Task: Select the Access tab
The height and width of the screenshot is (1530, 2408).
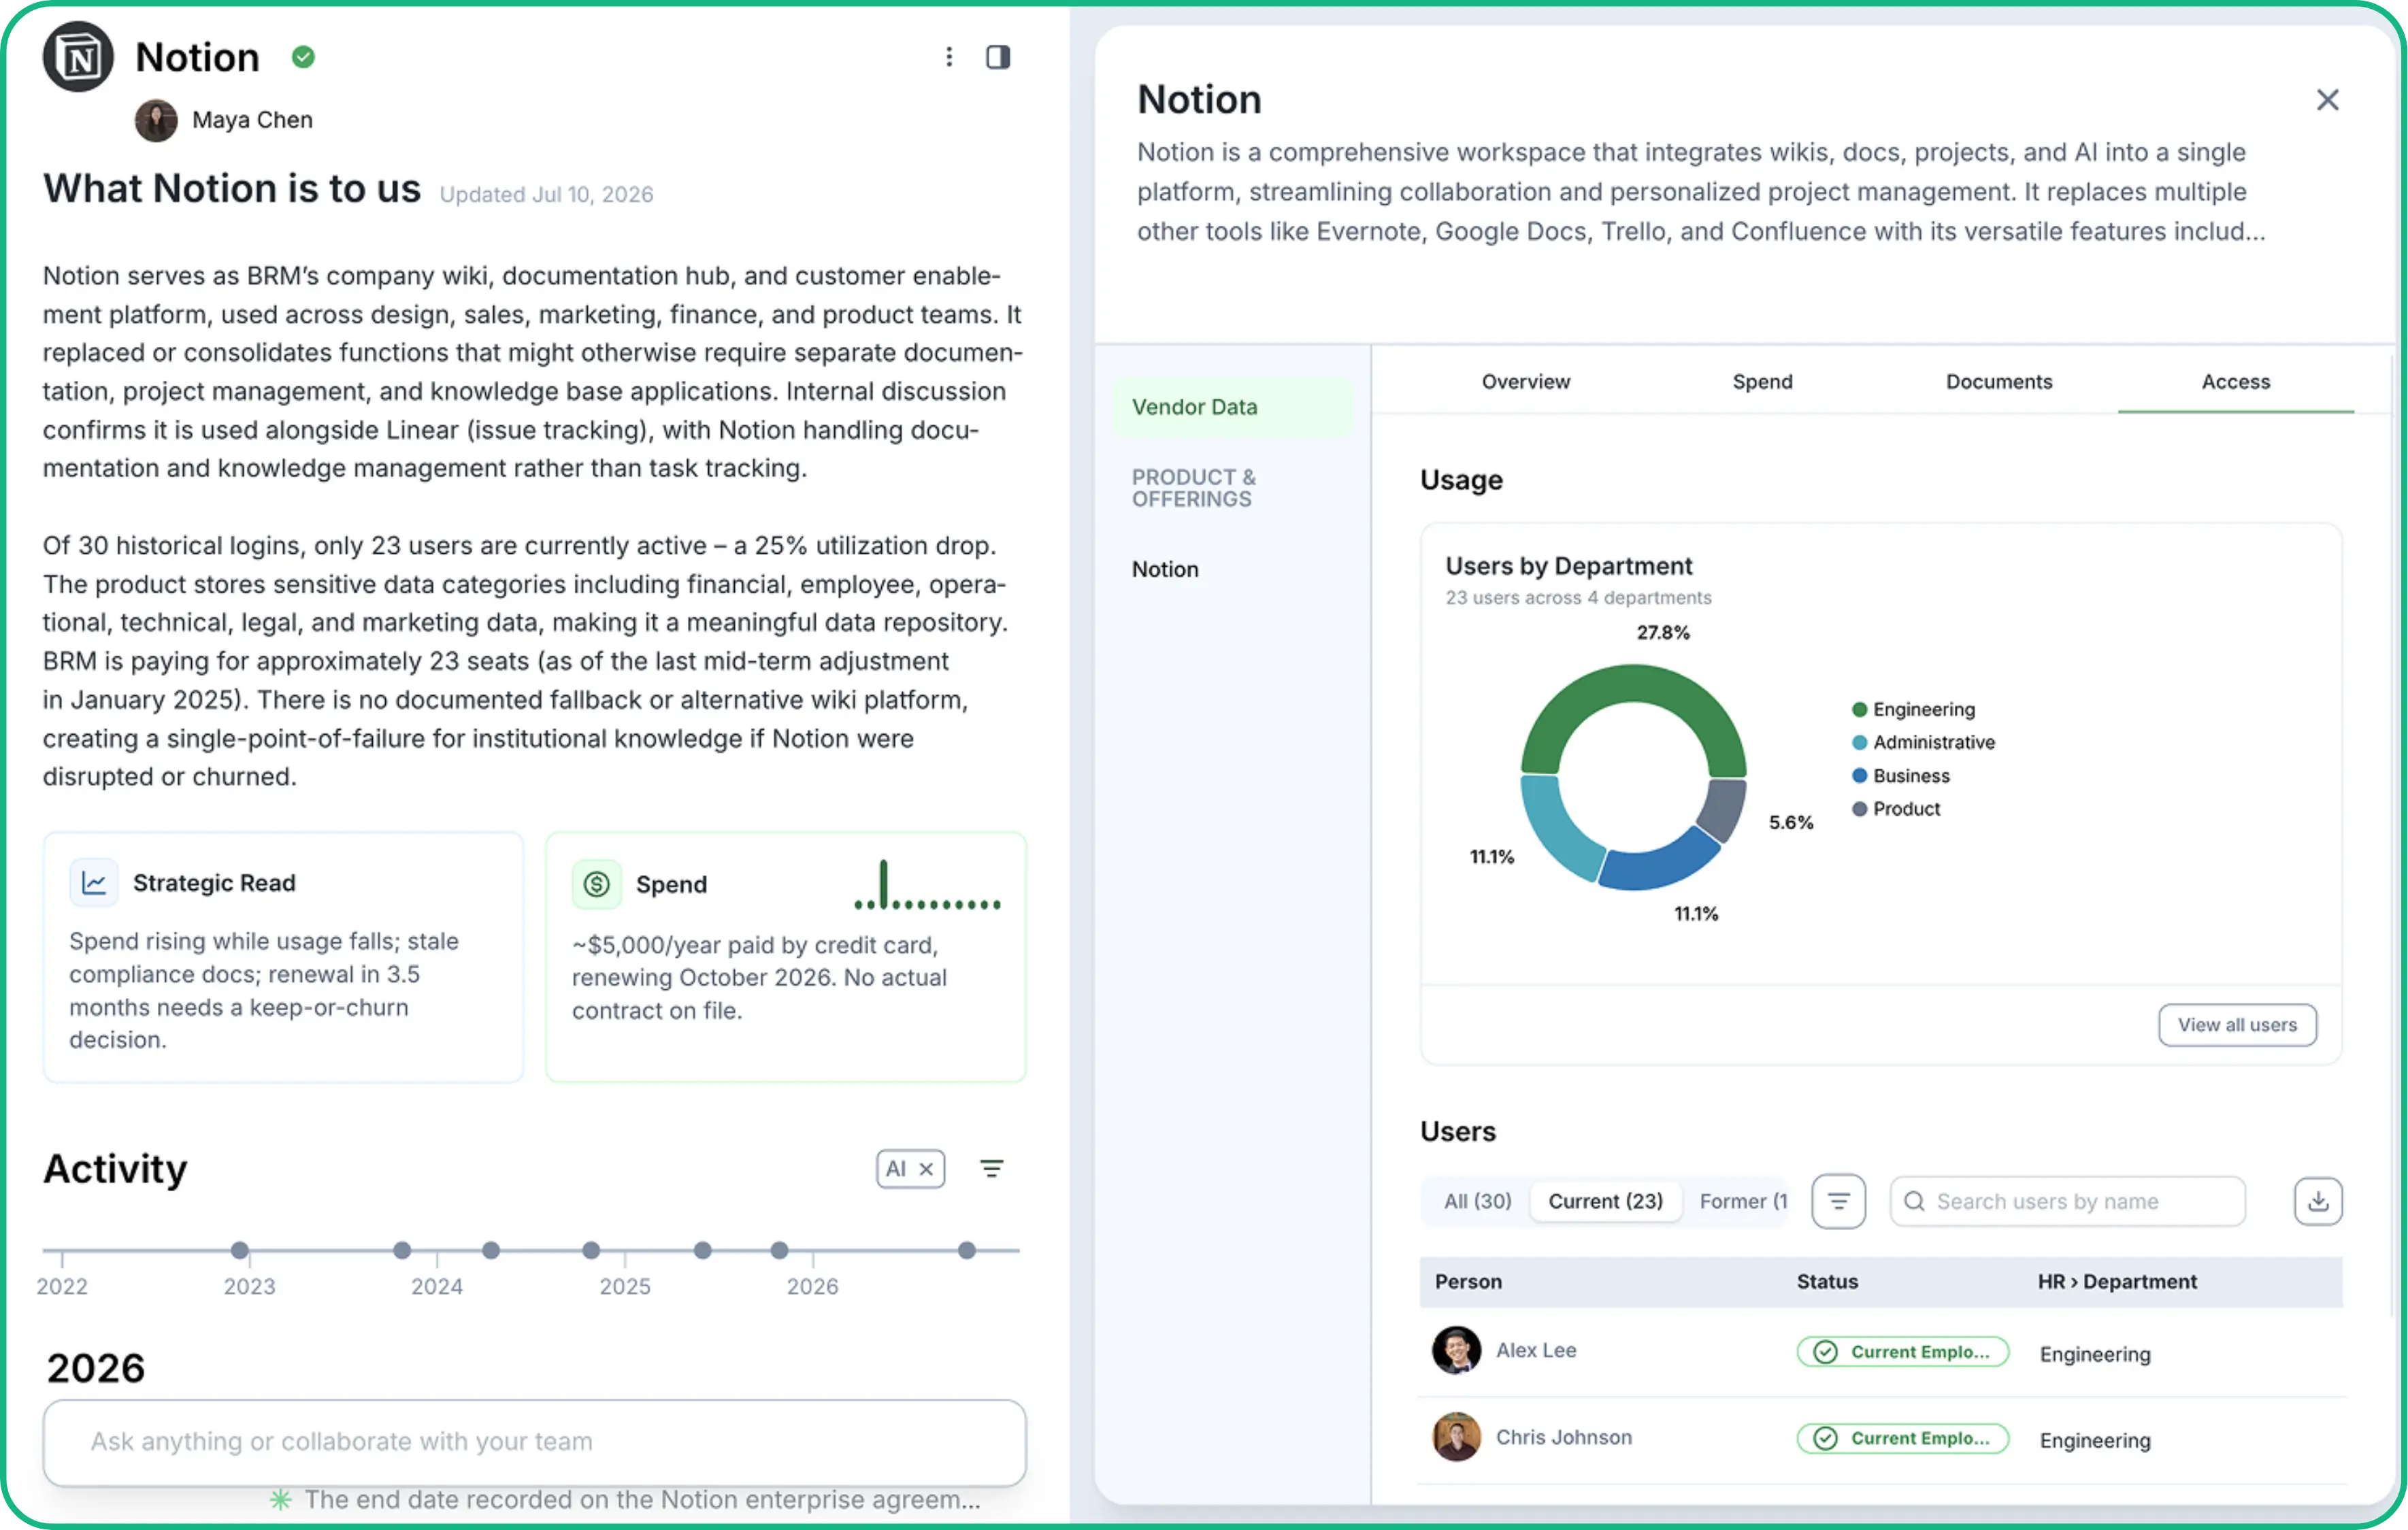Action: coord(2236,381)
